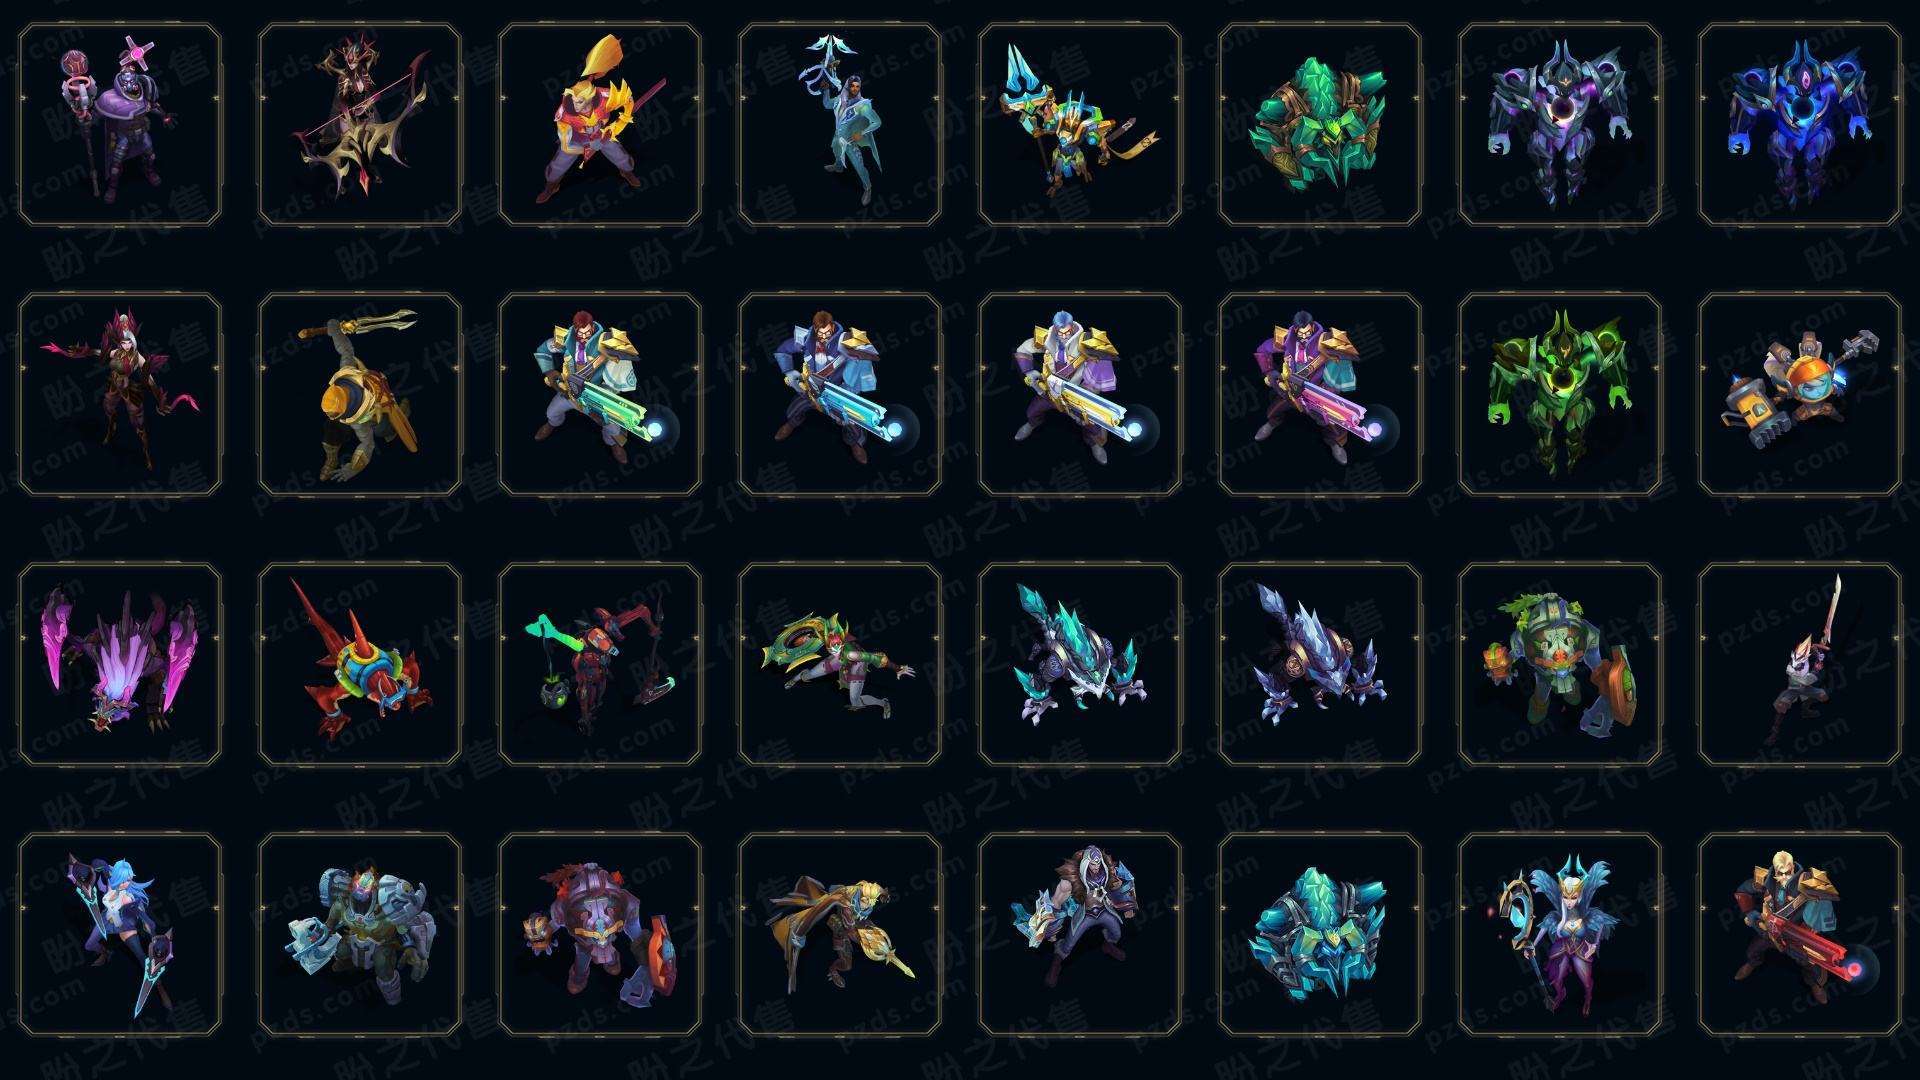Click the red spiked fish creature skin
Image resolution: width=1920 pixels, height=1080 pixels.
pyautogui.click(x=360, y=664)
